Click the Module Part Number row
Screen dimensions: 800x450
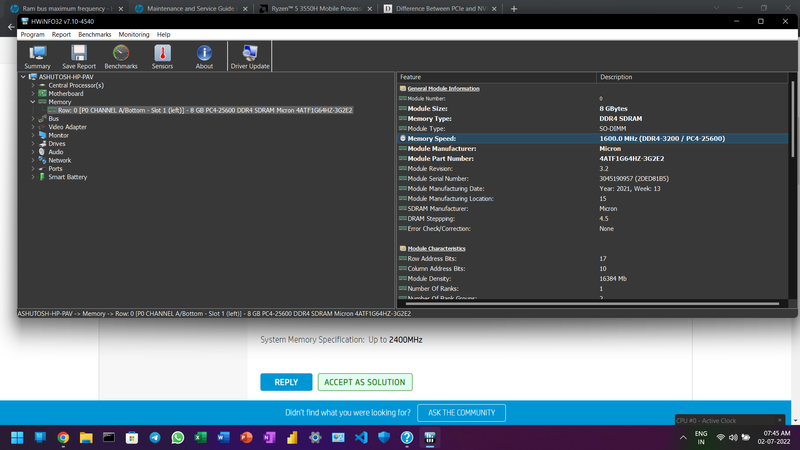click(x=593, y=159)
